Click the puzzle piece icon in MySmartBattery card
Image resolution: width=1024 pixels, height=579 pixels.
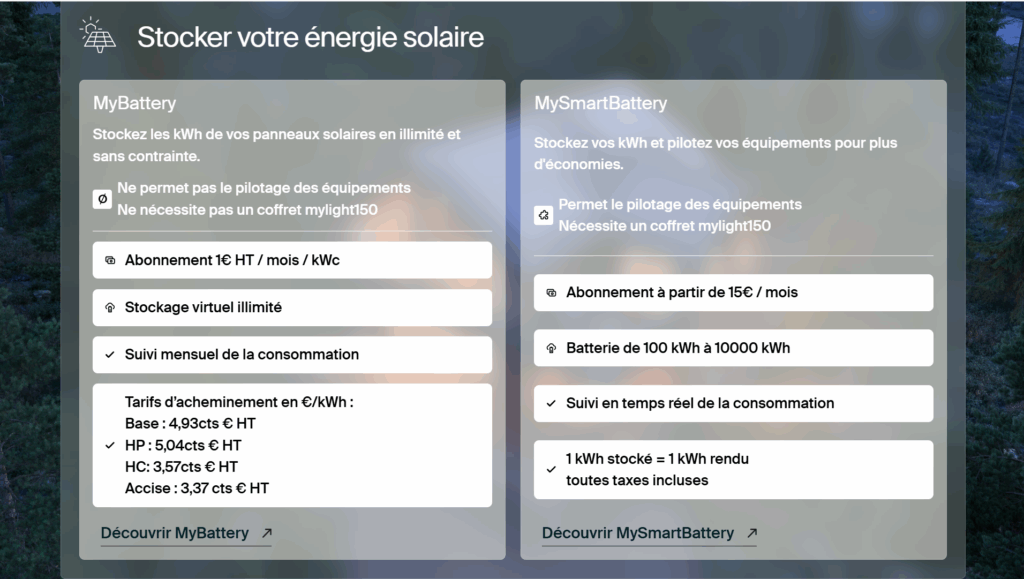pyautogui.click(x=543, y=215)
